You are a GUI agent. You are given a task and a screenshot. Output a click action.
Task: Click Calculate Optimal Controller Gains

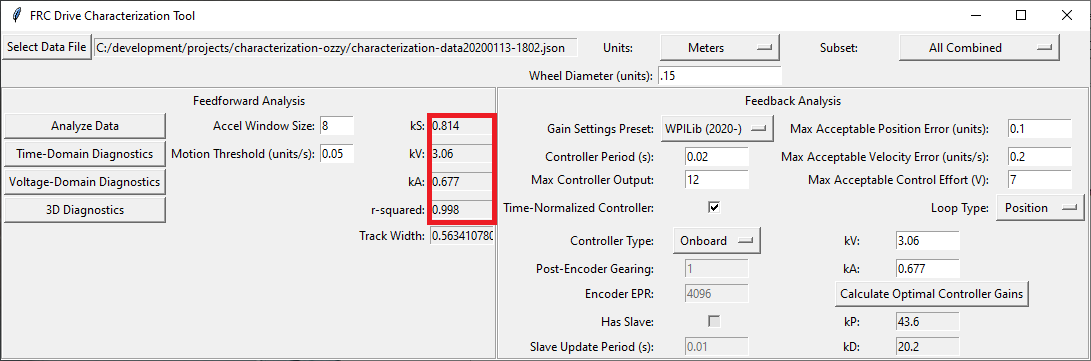[932, 294]
